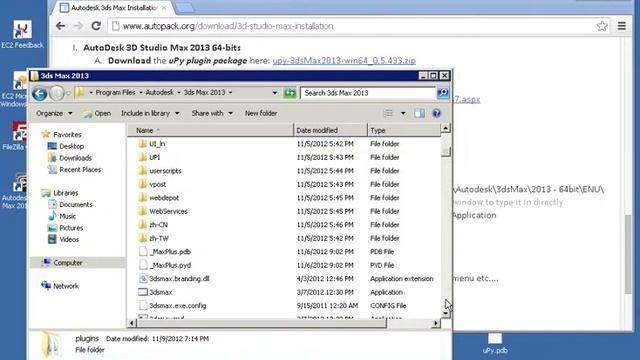Click New folder button
The width and height of the screenshot is (640, 360).
[261, 113]
